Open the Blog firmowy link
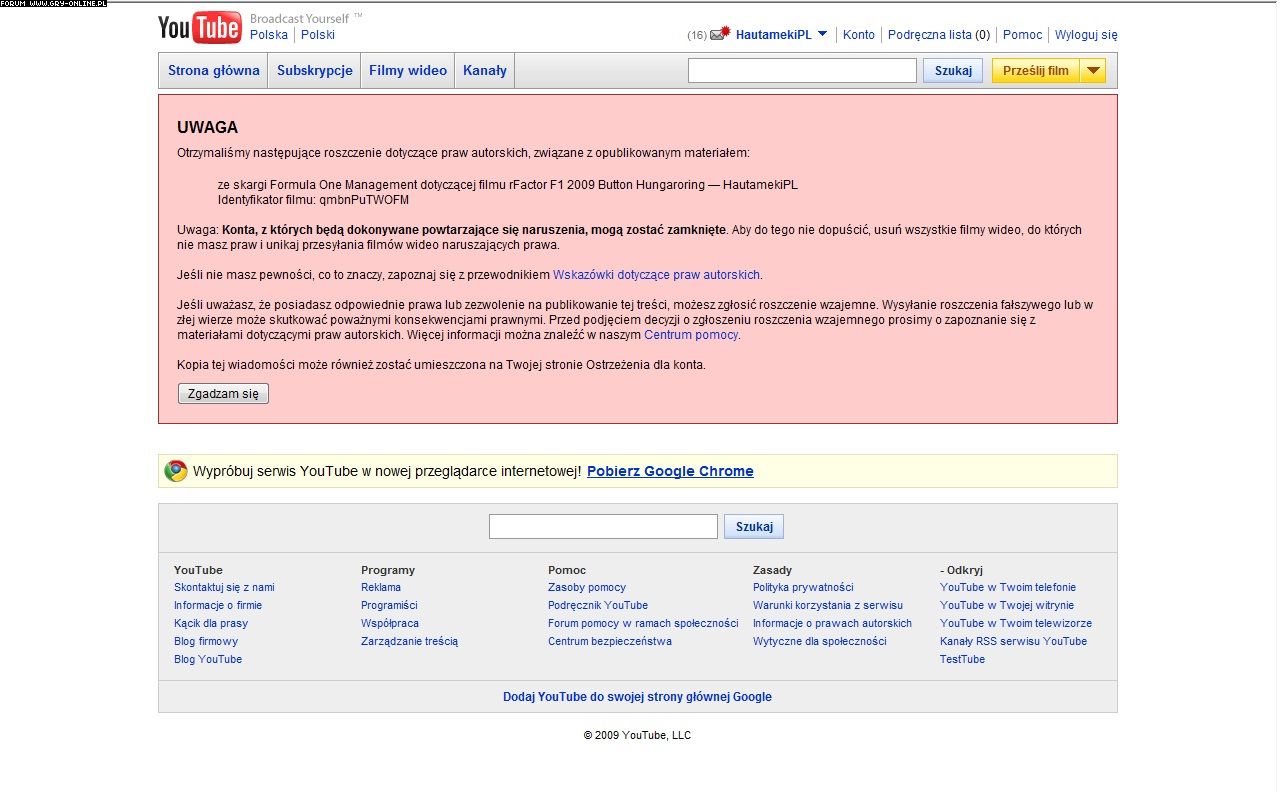 coord(206,641)
